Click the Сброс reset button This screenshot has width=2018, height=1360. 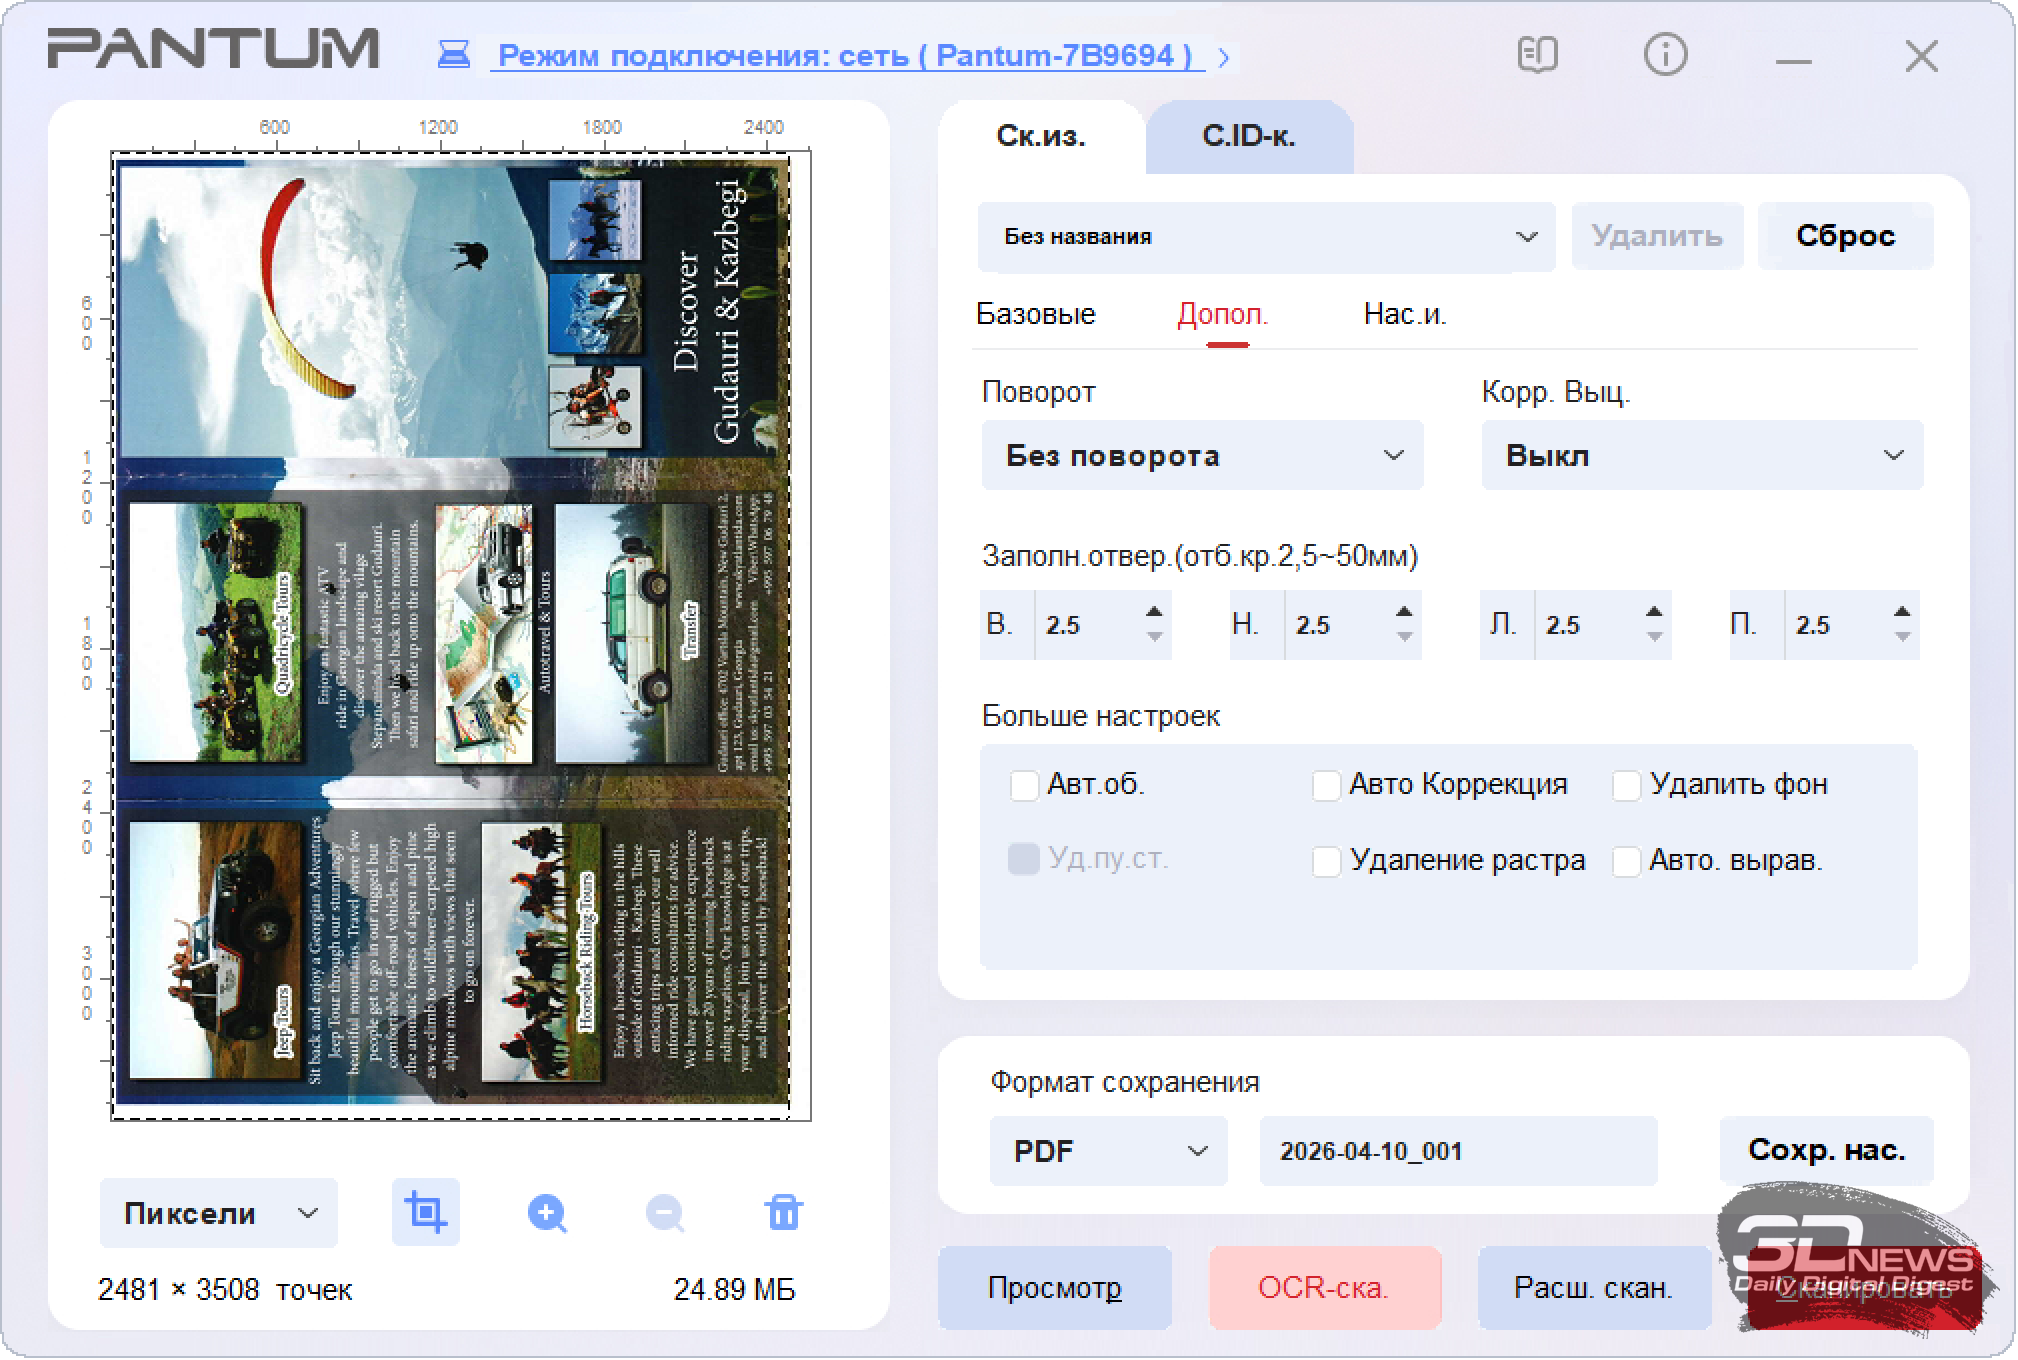coord(1845,236)
